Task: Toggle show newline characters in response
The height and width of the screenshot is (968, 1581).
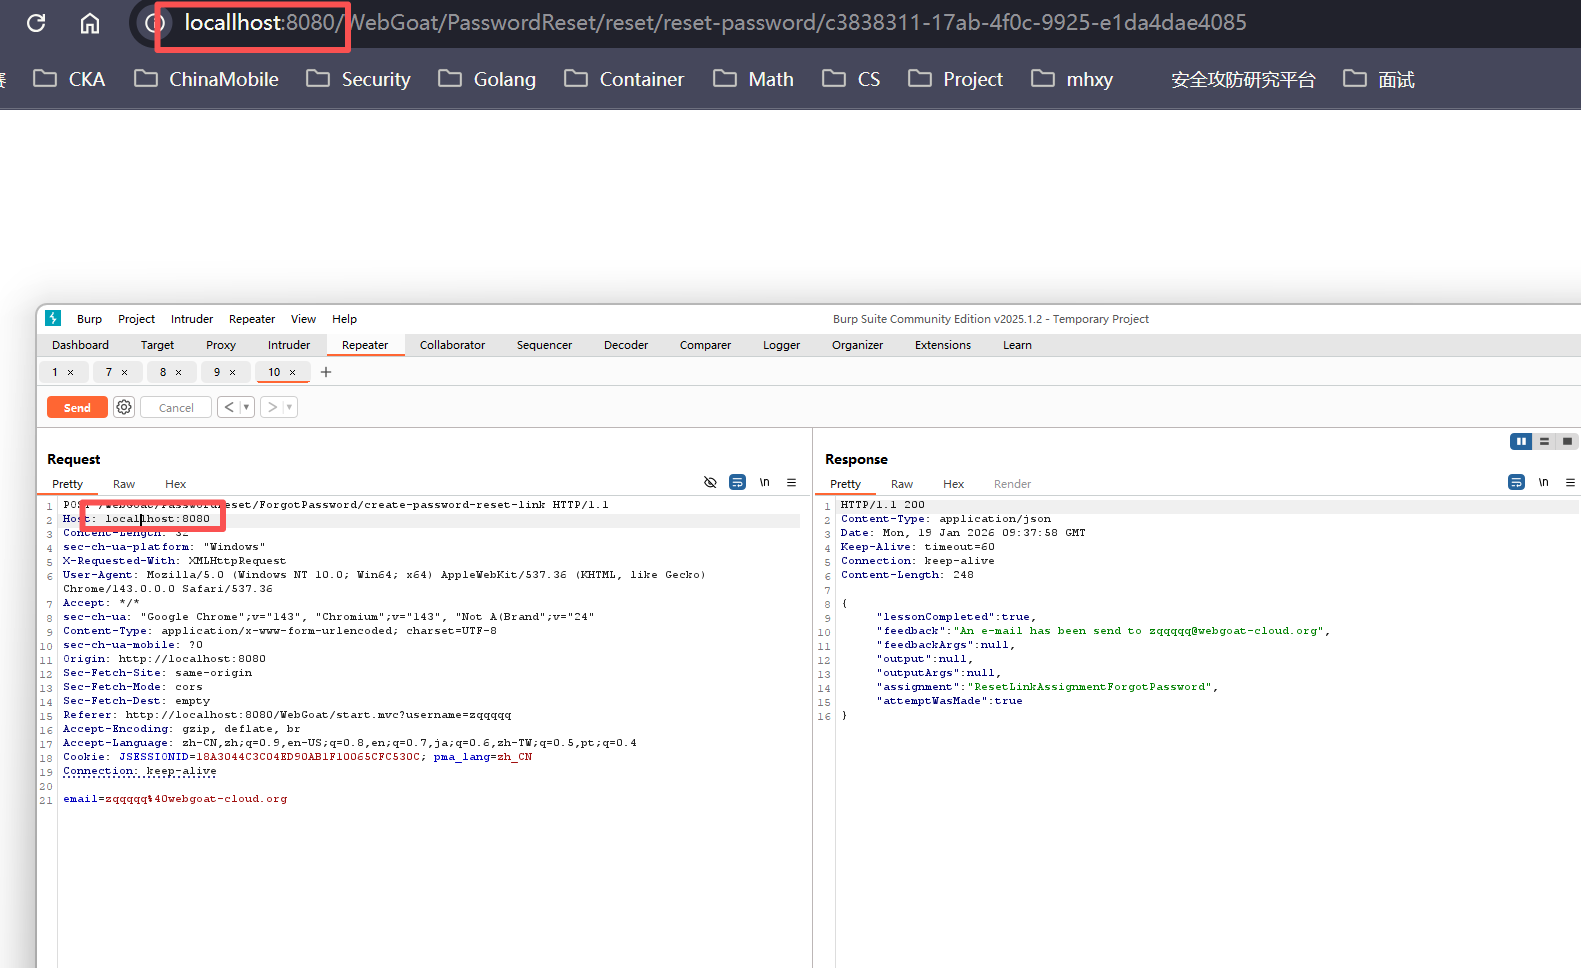Action: (1543, 483)
